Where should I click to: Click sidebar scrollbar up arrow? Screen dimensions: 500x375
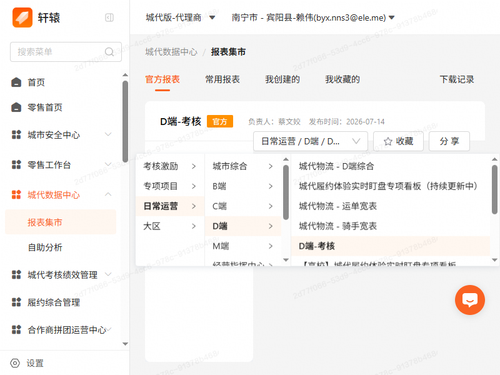coord(125,75)
